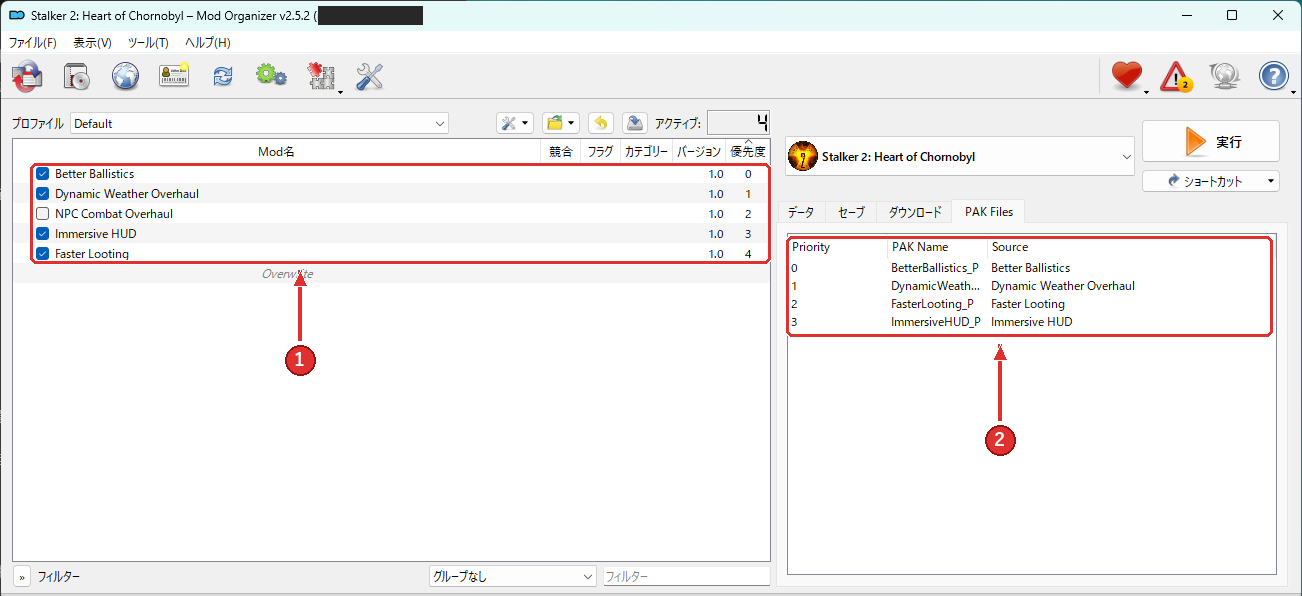
Task: Select the NPC Combat Overhaul mod name
Action: pos(114,214)
